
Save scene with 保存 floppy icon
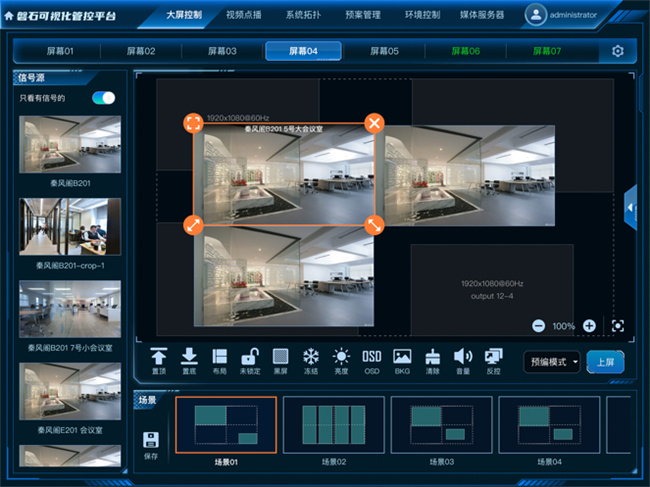click(x=151, y=445)
